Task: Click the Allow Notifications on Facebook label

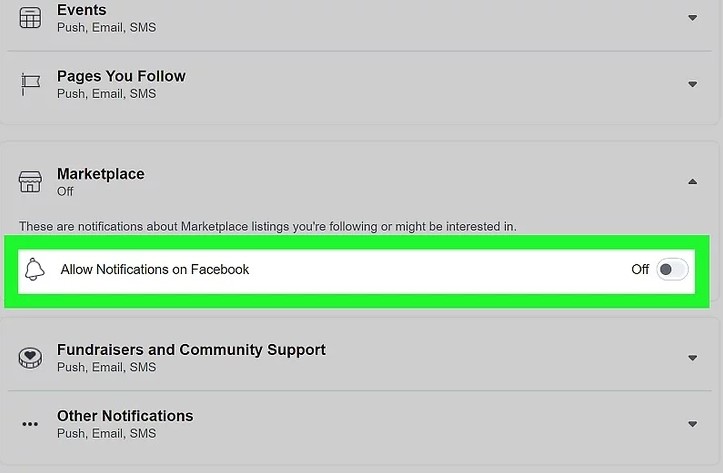Action: coord(155,269)
